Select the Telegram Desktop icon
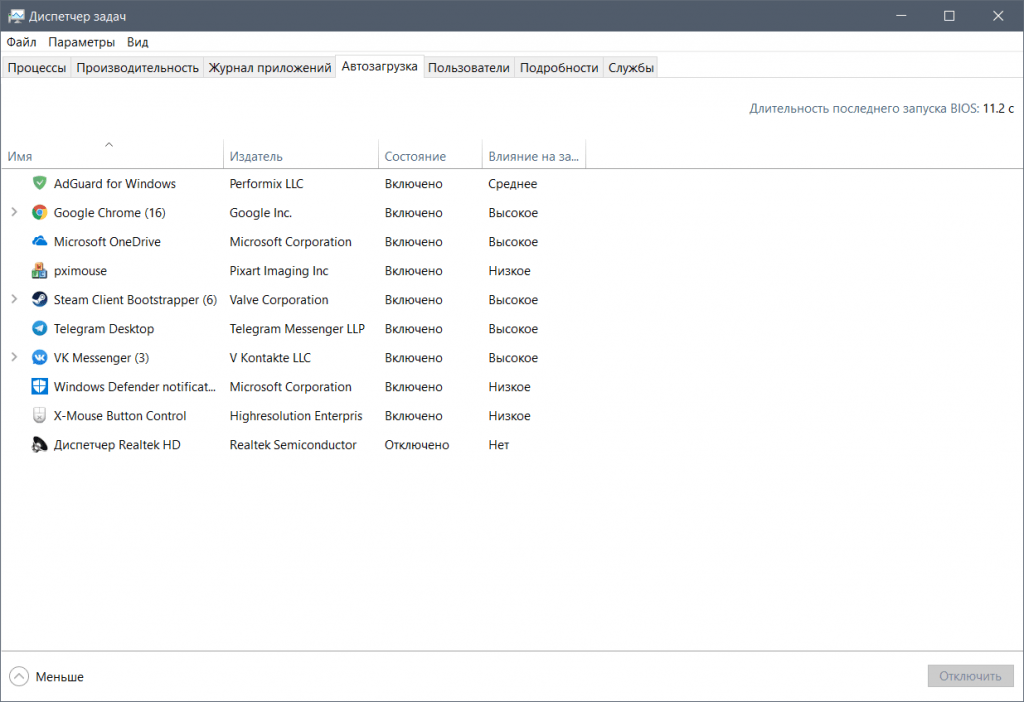Screen dimensions: 1024x702 coord(40,329)
